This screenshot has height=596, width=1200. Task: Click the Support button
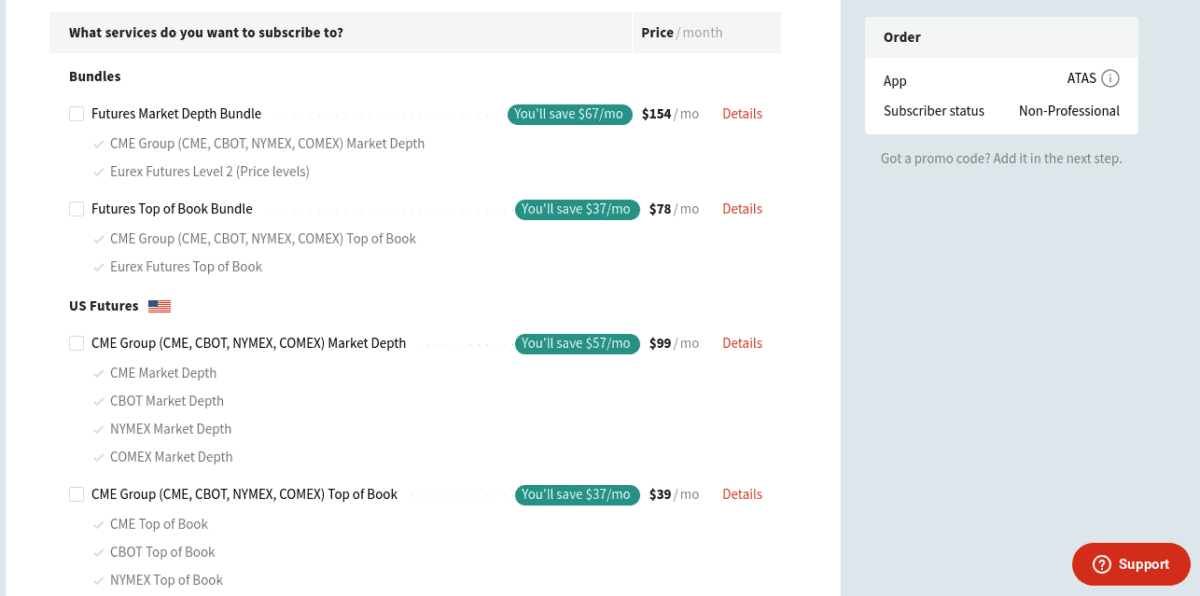tap(1131, 564)
